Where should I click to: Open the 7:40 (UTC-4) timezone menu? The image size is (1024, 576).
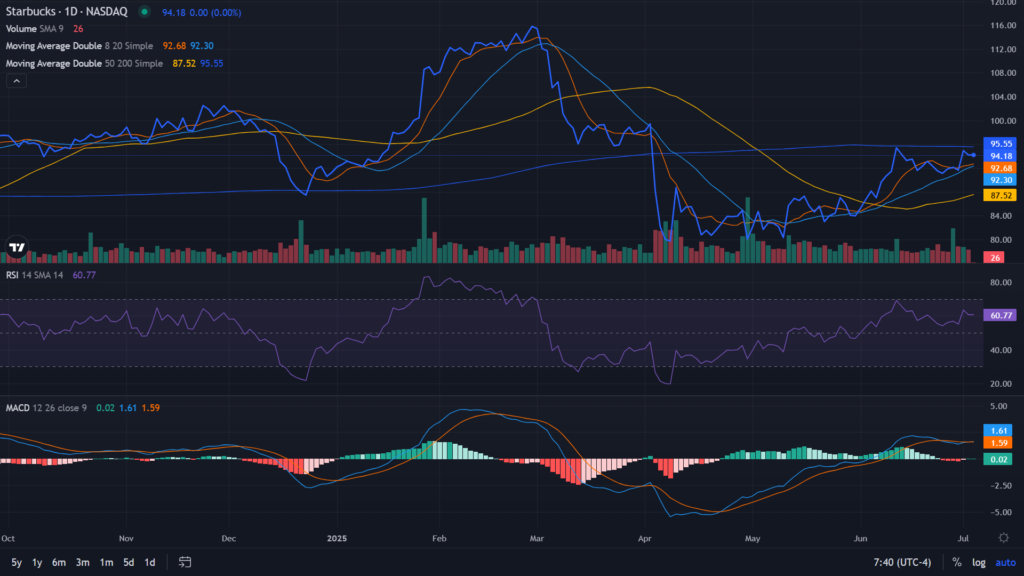click(x=902, y=562)
